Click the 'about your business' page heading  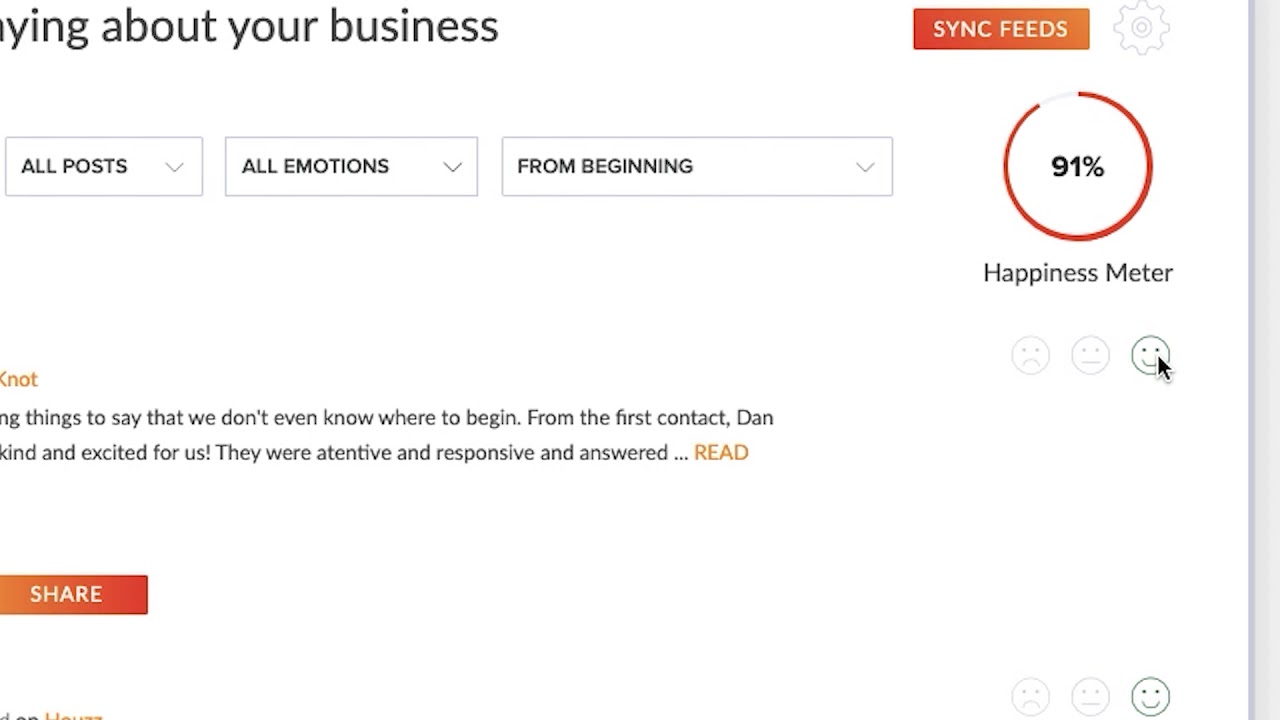pos(250,26)
